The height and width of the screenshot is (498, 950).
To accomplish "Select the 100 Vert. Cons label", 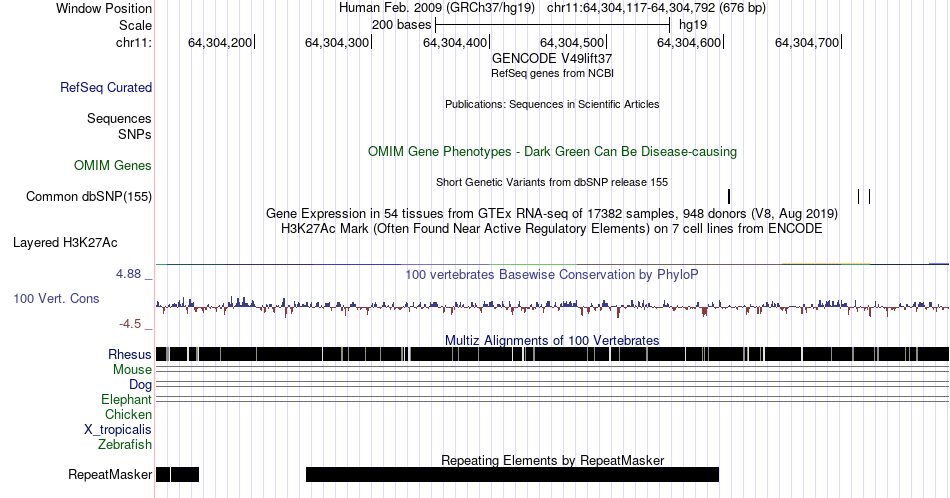I will pyautogui.click(x=56, y=298).
